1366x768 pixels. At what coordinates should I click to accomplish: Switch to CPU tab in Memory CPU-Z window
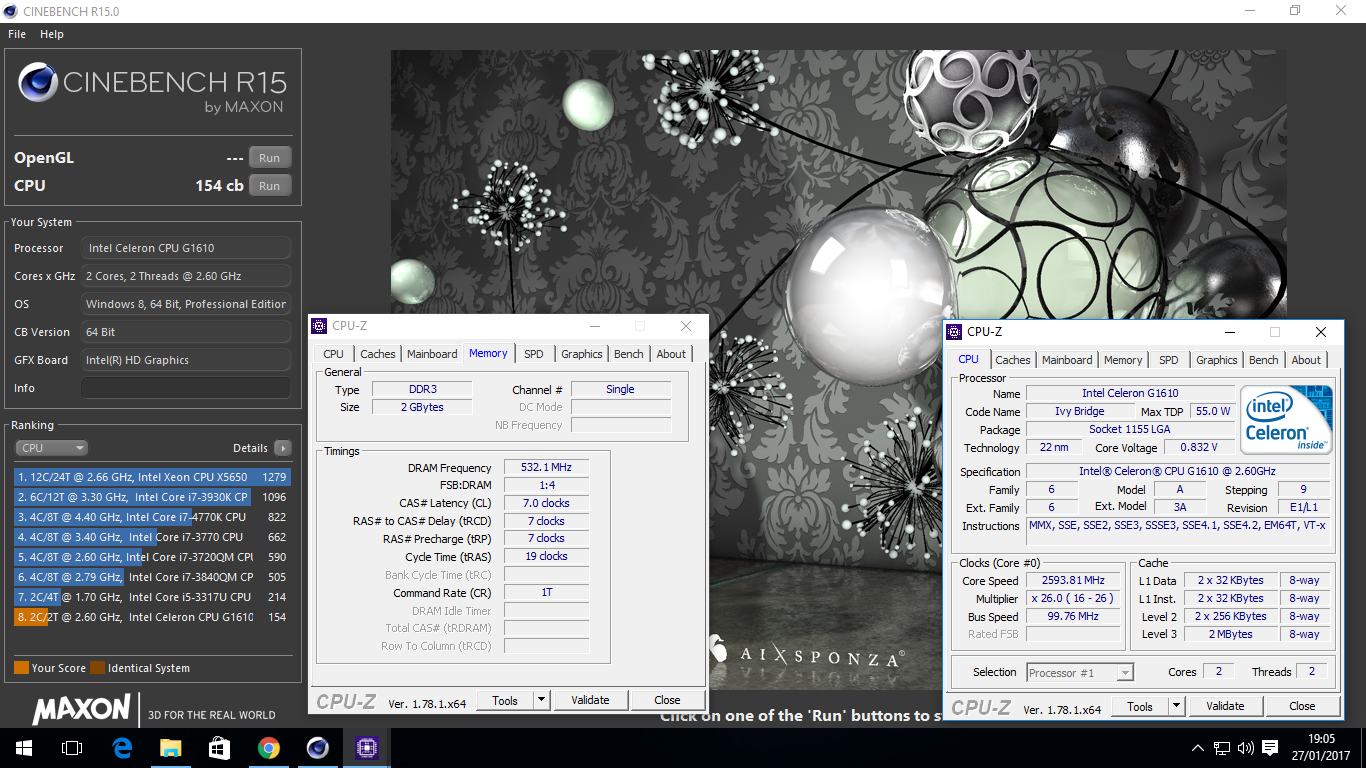pyautogui.click(x=333, y=354)
